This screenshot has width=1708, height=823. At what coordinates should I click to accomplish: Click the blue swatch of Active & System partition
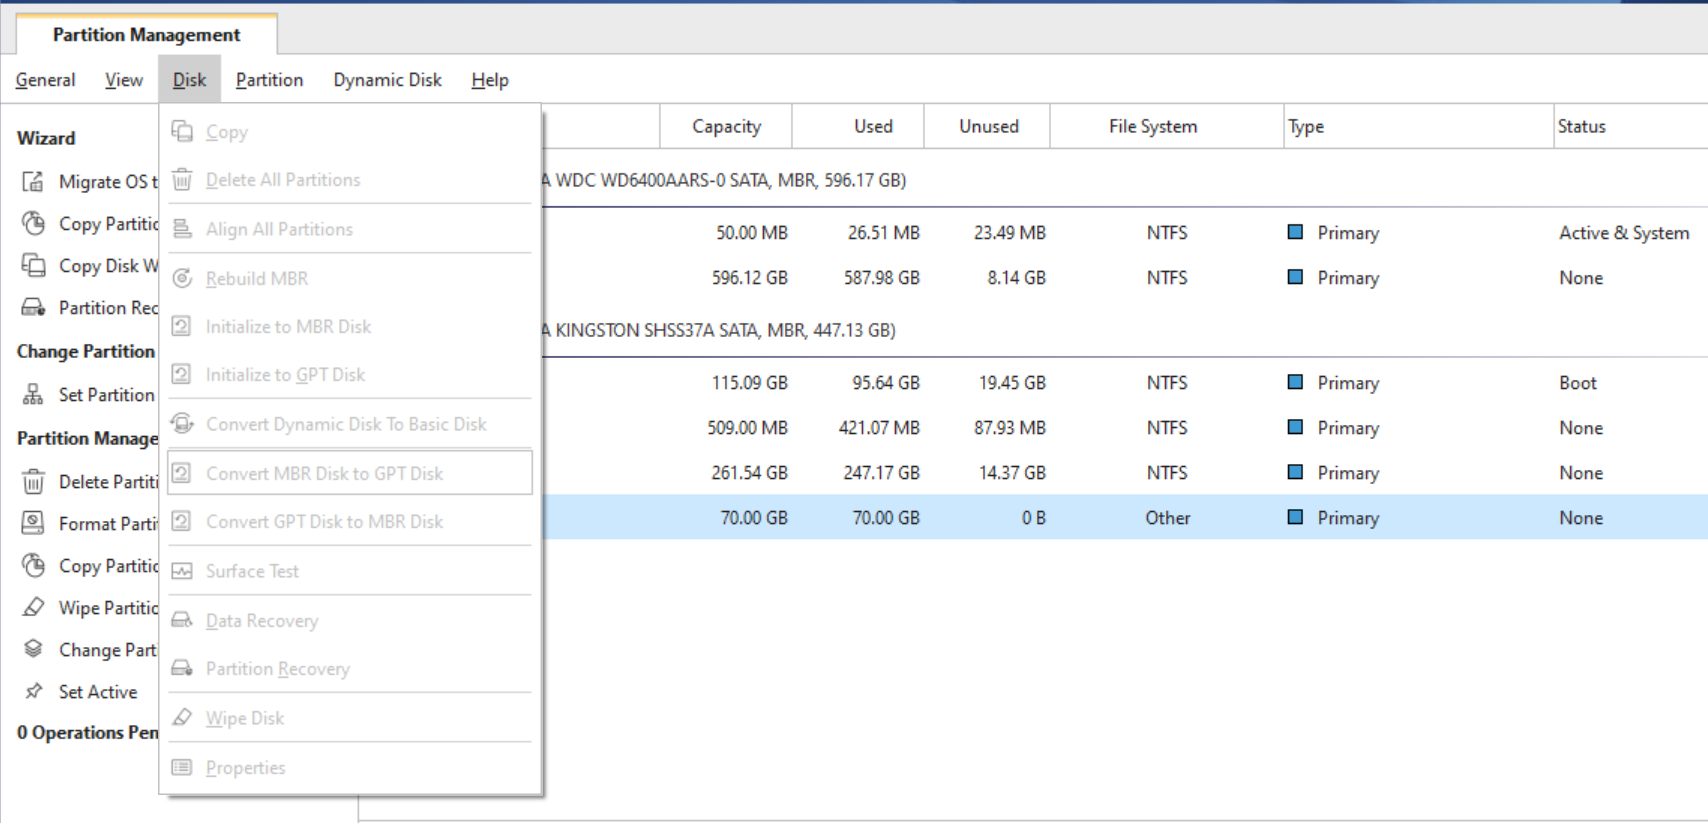point(1295,232)
